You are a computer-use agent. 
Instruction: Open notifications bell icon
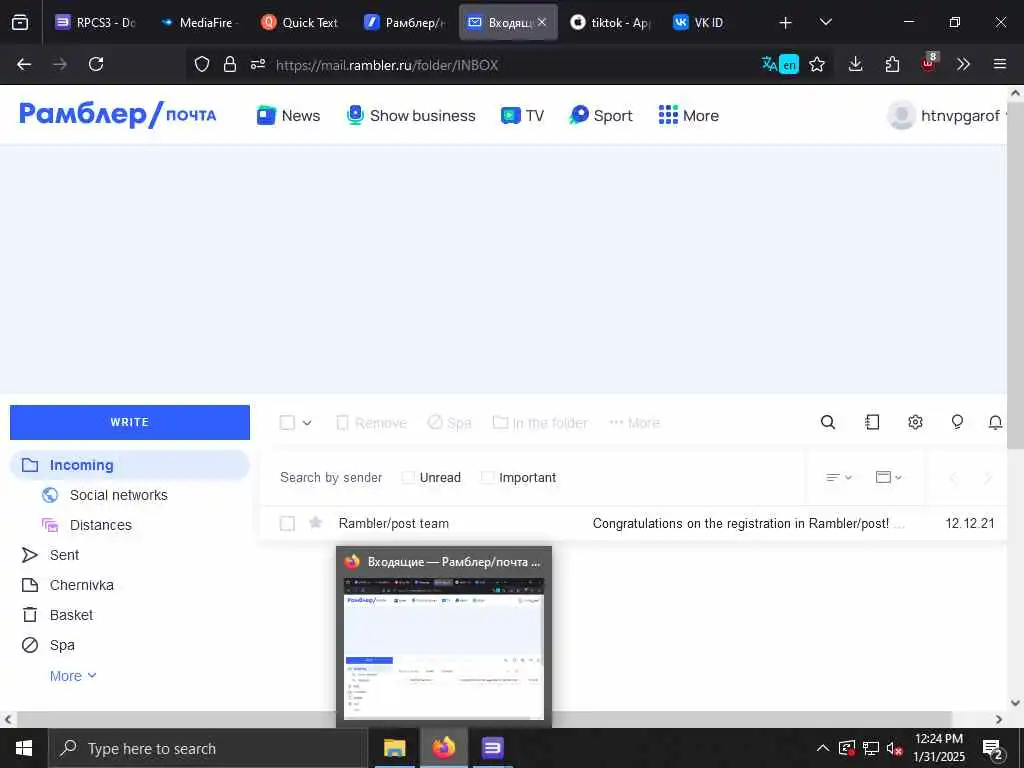(x=995, y=423)
